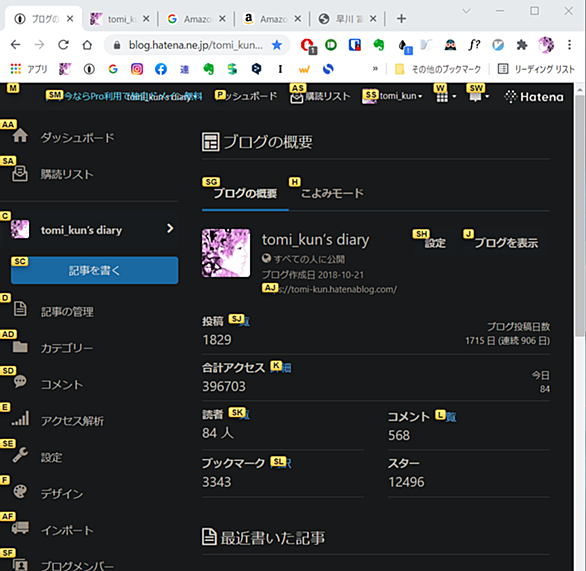The height and width of the screenshot is (571, 586).
Task: Open the notifications speech bubble dropdown
Action: [x=479, y=97]
